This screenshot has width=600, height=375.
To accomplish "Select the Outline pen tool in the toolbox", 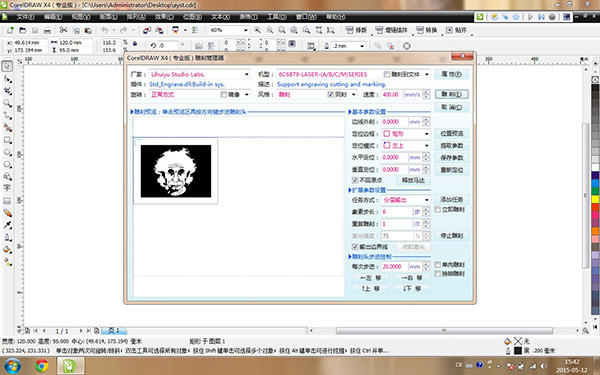I will (7, 237).
